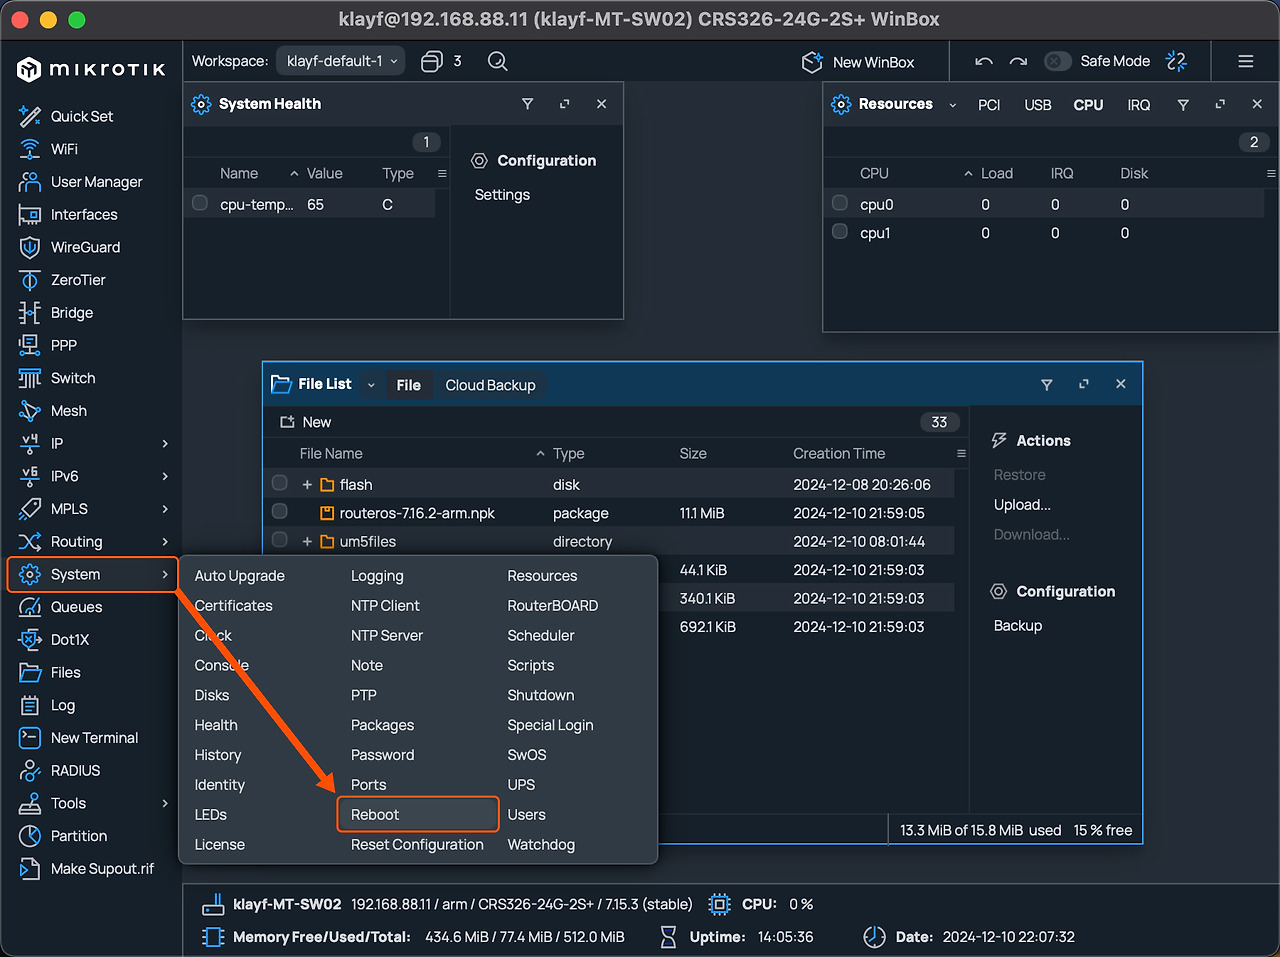This screenshot has height=957, width=1280.
Task: Sort Resources by the Load column
Action: [997, 173]
